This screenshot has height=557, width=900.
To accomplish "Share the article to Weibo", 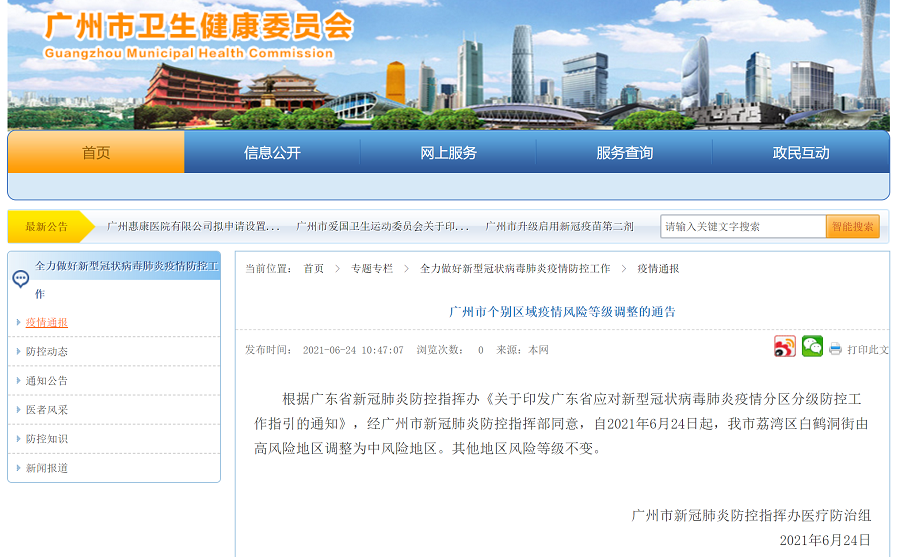I will 785,347.
